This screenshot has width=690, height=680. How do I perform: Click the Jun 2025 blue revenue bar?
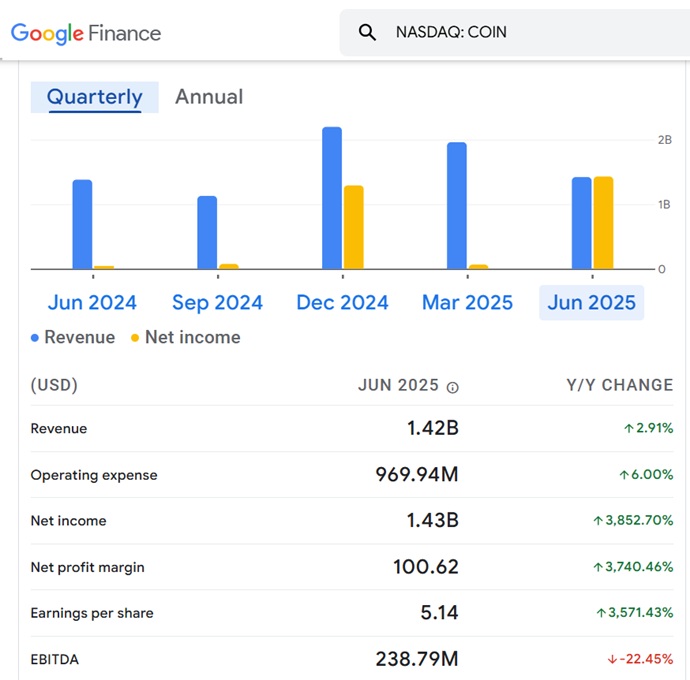(x=582, y=223)
